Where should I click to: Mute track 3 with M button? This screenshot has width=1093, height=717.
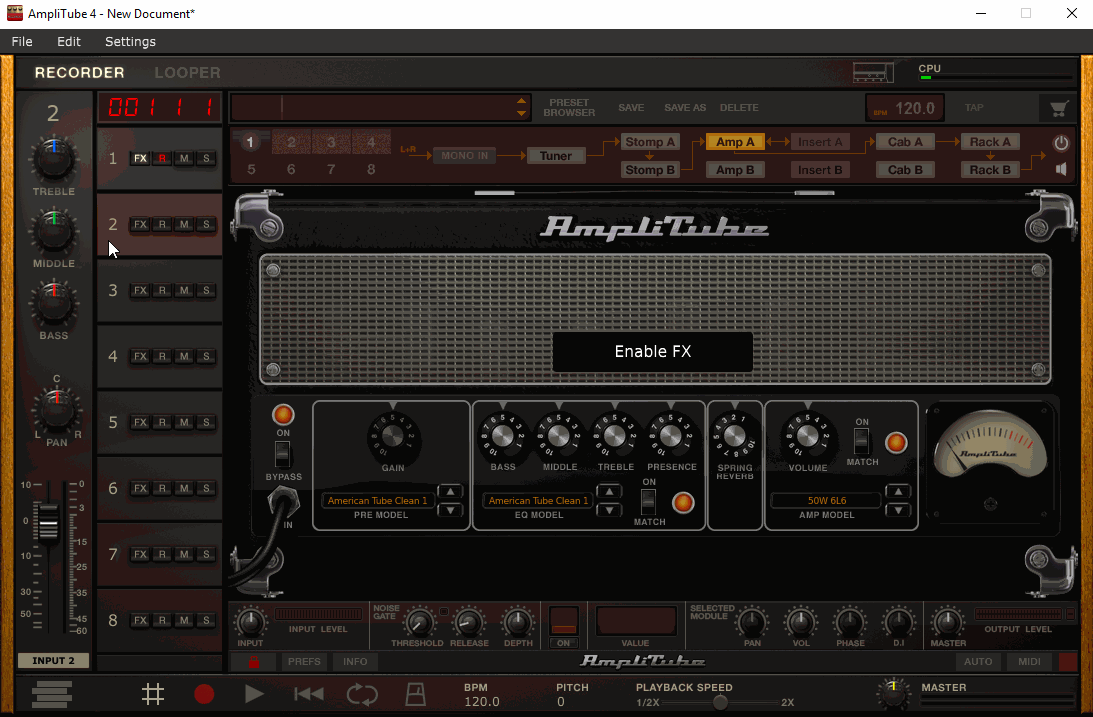click(x=184, y=291)
